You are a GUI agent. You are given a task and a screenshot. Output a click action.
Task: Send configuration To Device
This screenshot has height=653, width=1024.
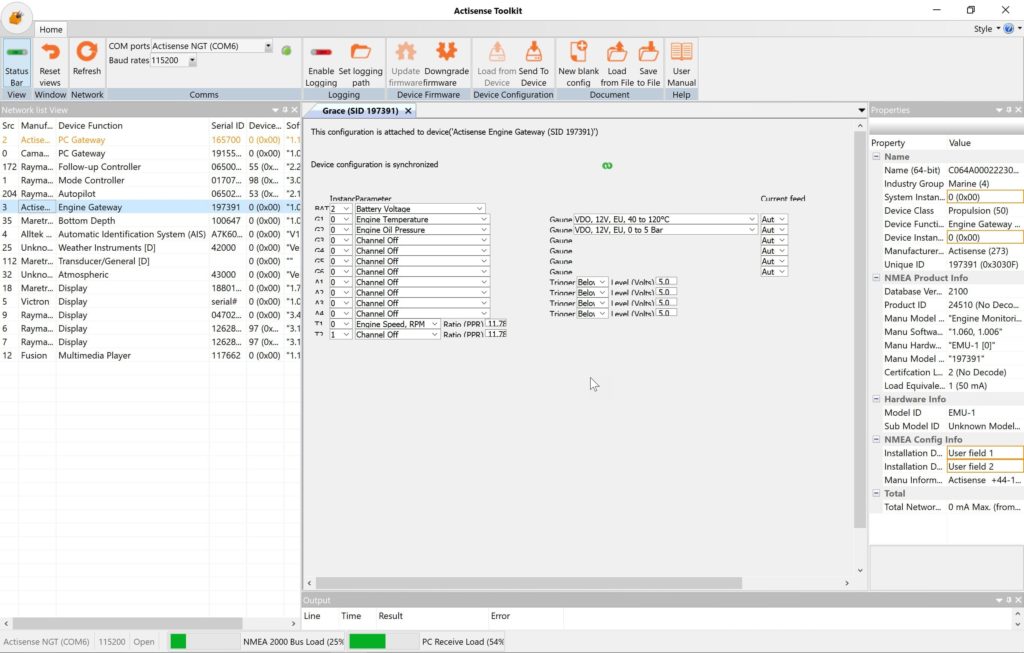coord(534,63)
